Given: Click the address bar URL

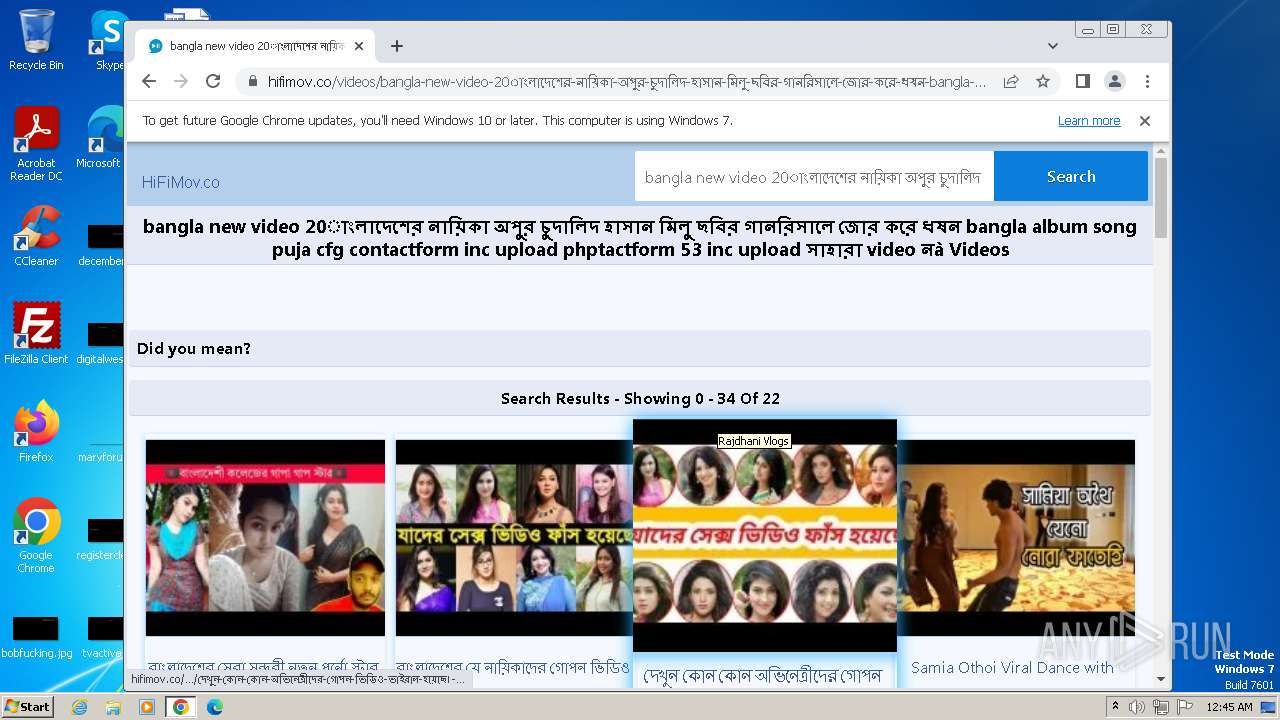Looking at the screenshot, I should pyautogui.click(x=627, y=82).
